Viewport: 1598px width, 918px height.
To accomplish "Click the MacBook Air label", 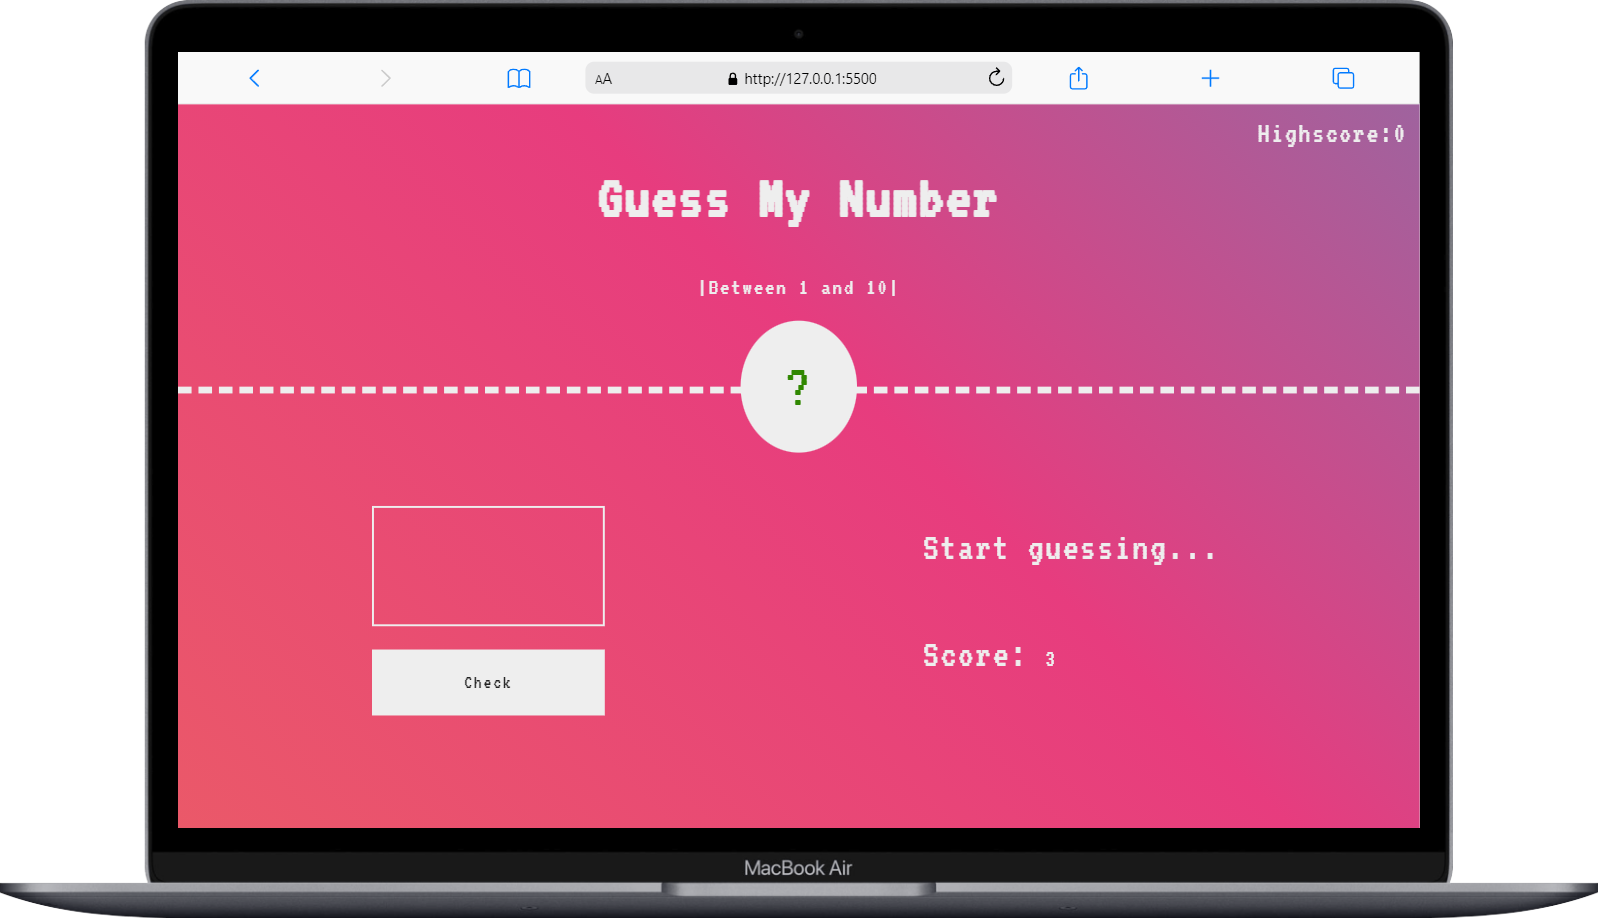I will click(797, 868).
